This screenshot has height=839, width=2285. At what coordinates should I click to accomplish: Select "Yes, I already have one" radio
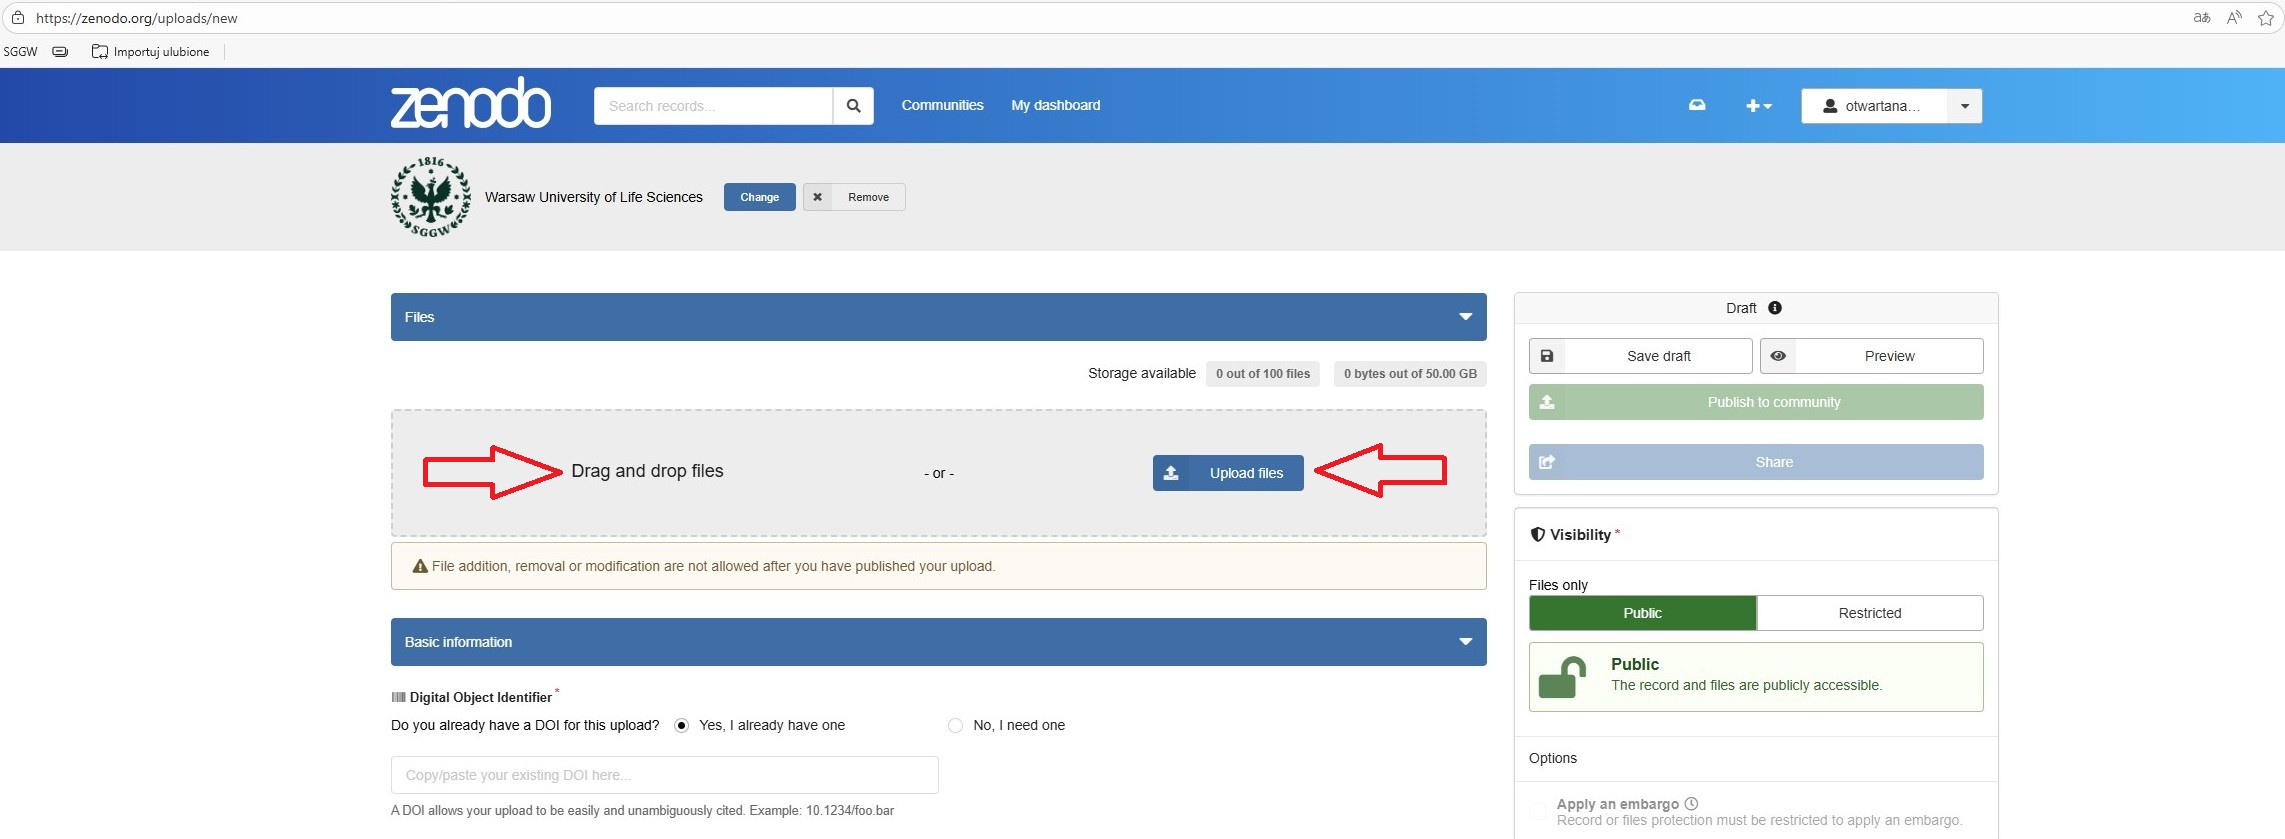682,726
